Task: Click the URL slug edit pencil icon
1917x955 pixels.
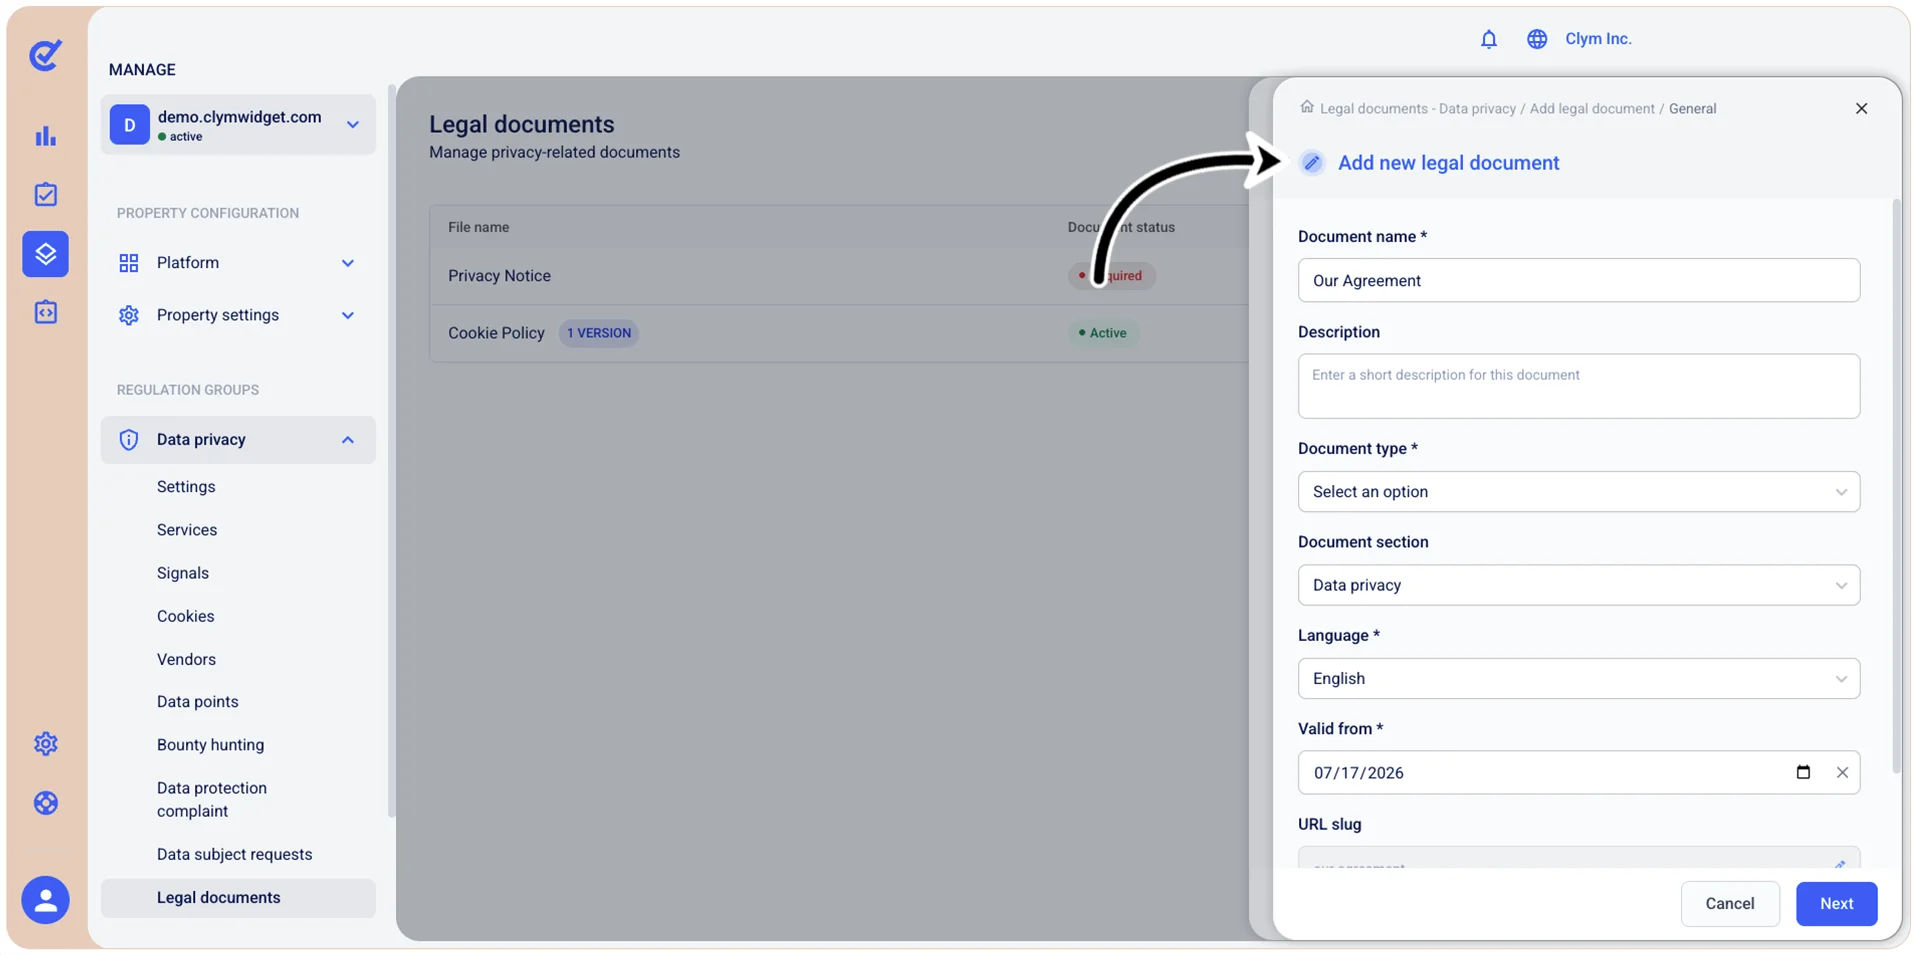Action: click(x=1840, y=864)
